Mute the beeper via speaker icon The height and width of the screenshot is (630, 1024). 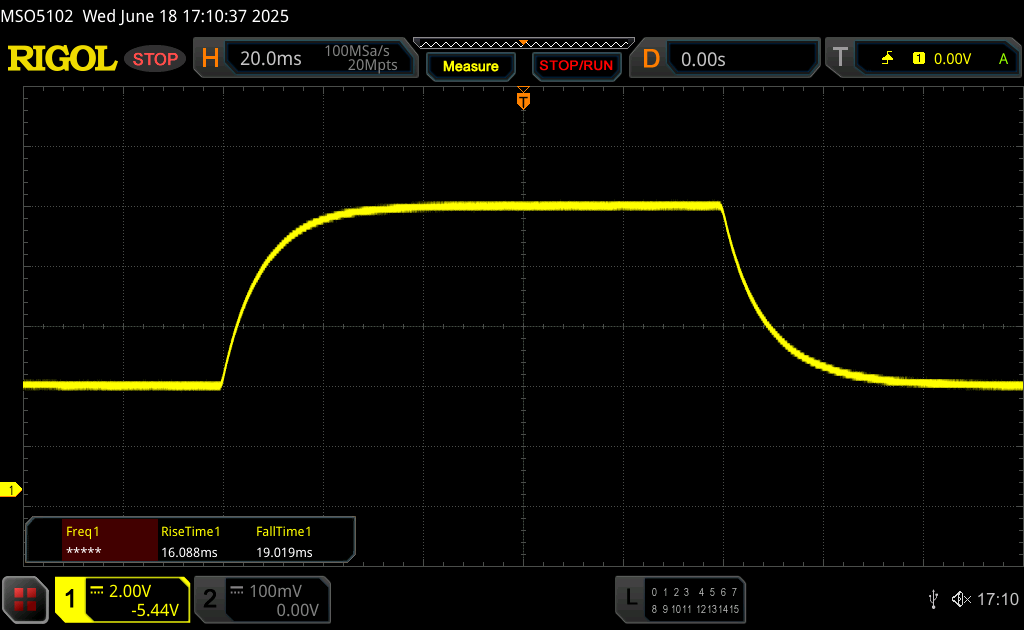[x=960, y=598]
